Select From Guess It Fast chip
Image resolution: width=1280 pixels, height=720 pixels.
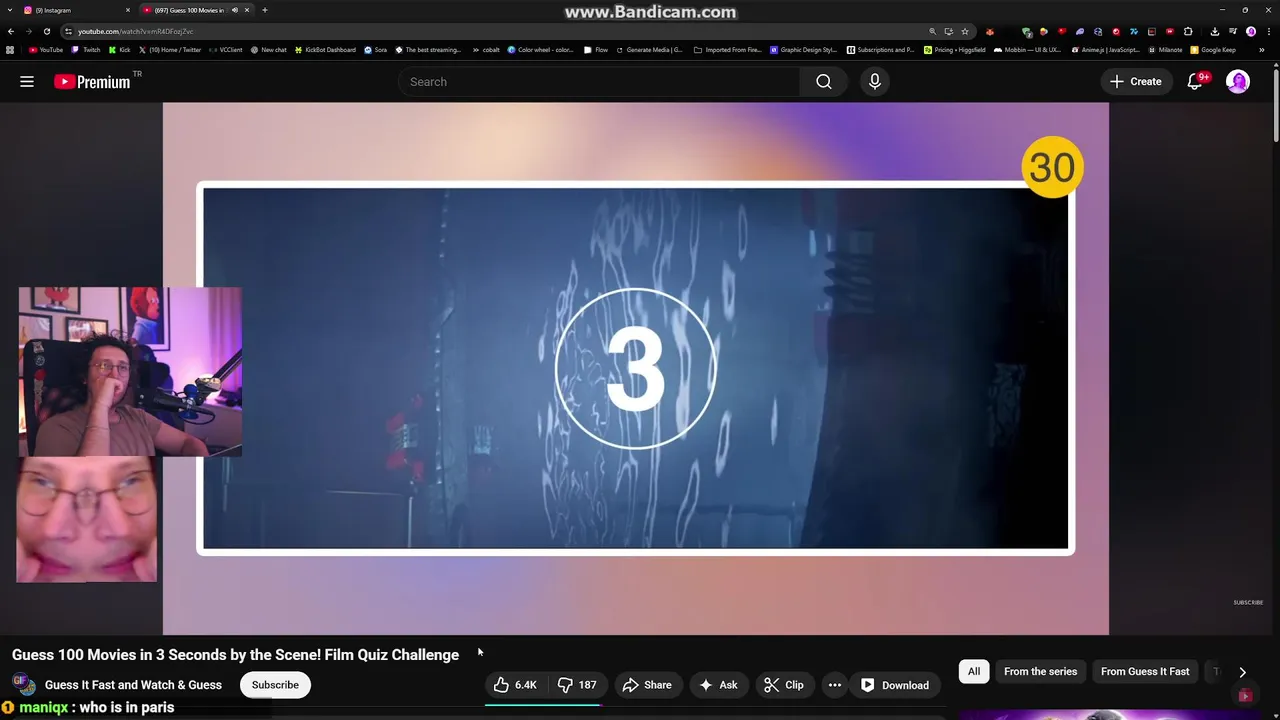pyautogui.click(x=1145, y=672)
